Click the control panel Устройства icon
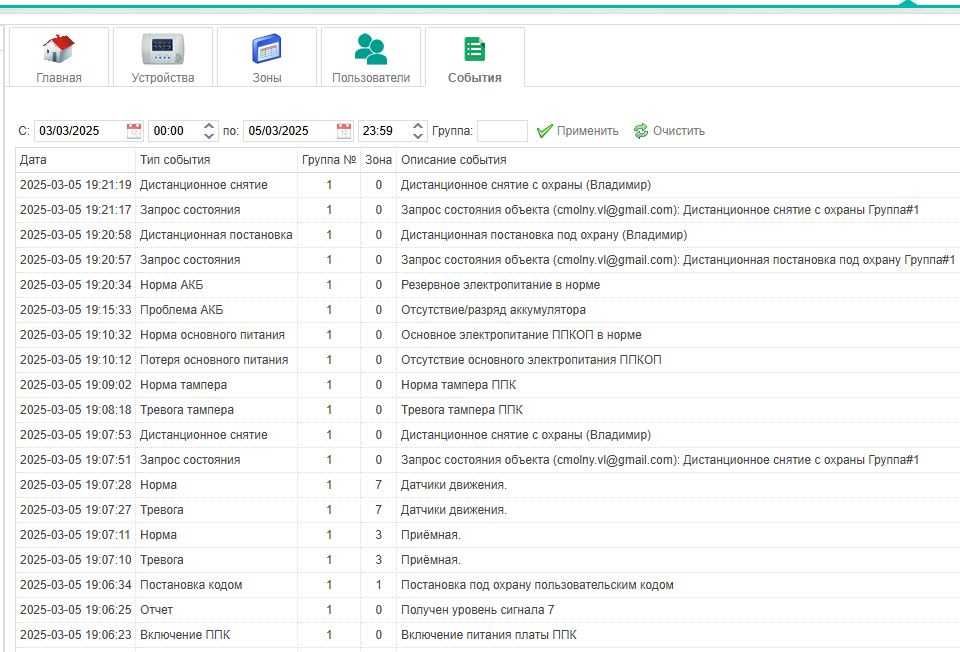This screenshot has height=652, width=960. [x=163, y=49]
